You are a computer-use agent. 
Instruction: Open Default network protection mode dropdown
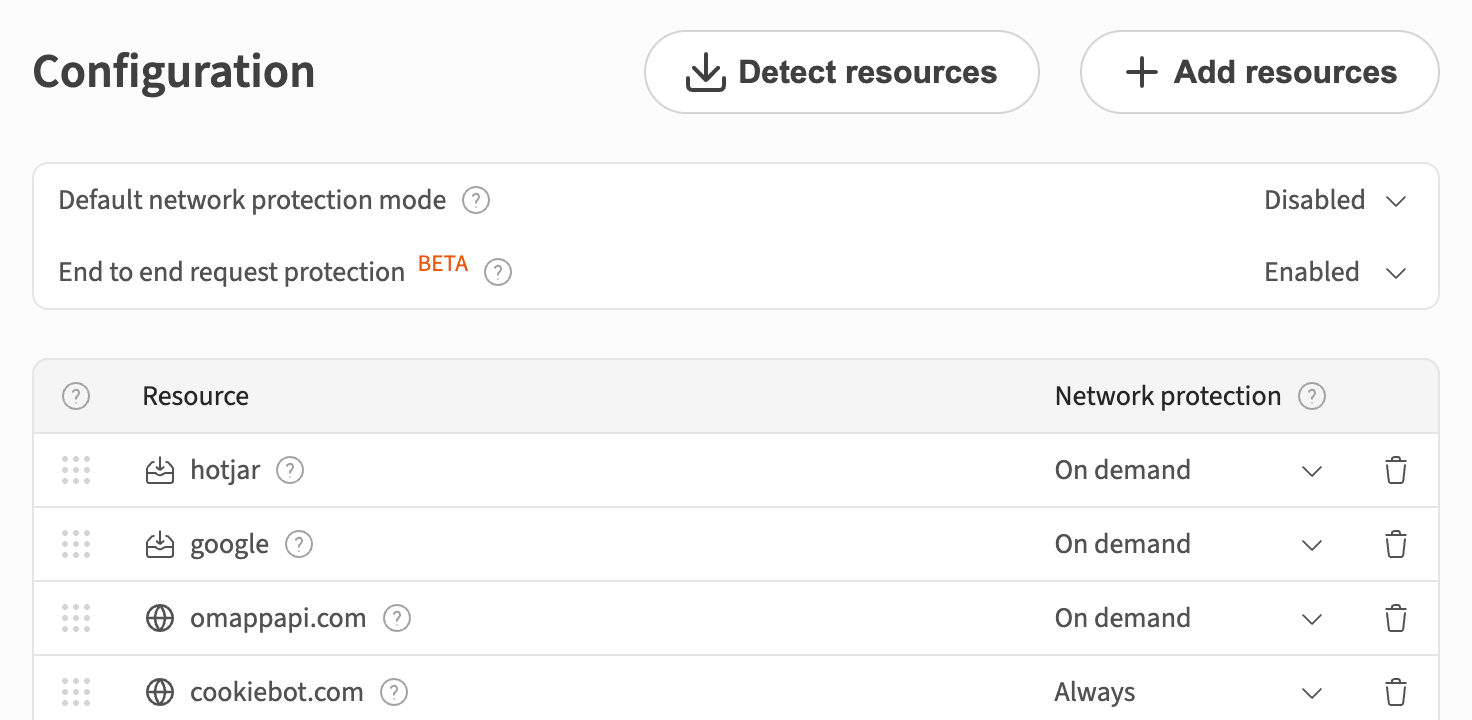pyautogui.click(x=1335, y=200)
